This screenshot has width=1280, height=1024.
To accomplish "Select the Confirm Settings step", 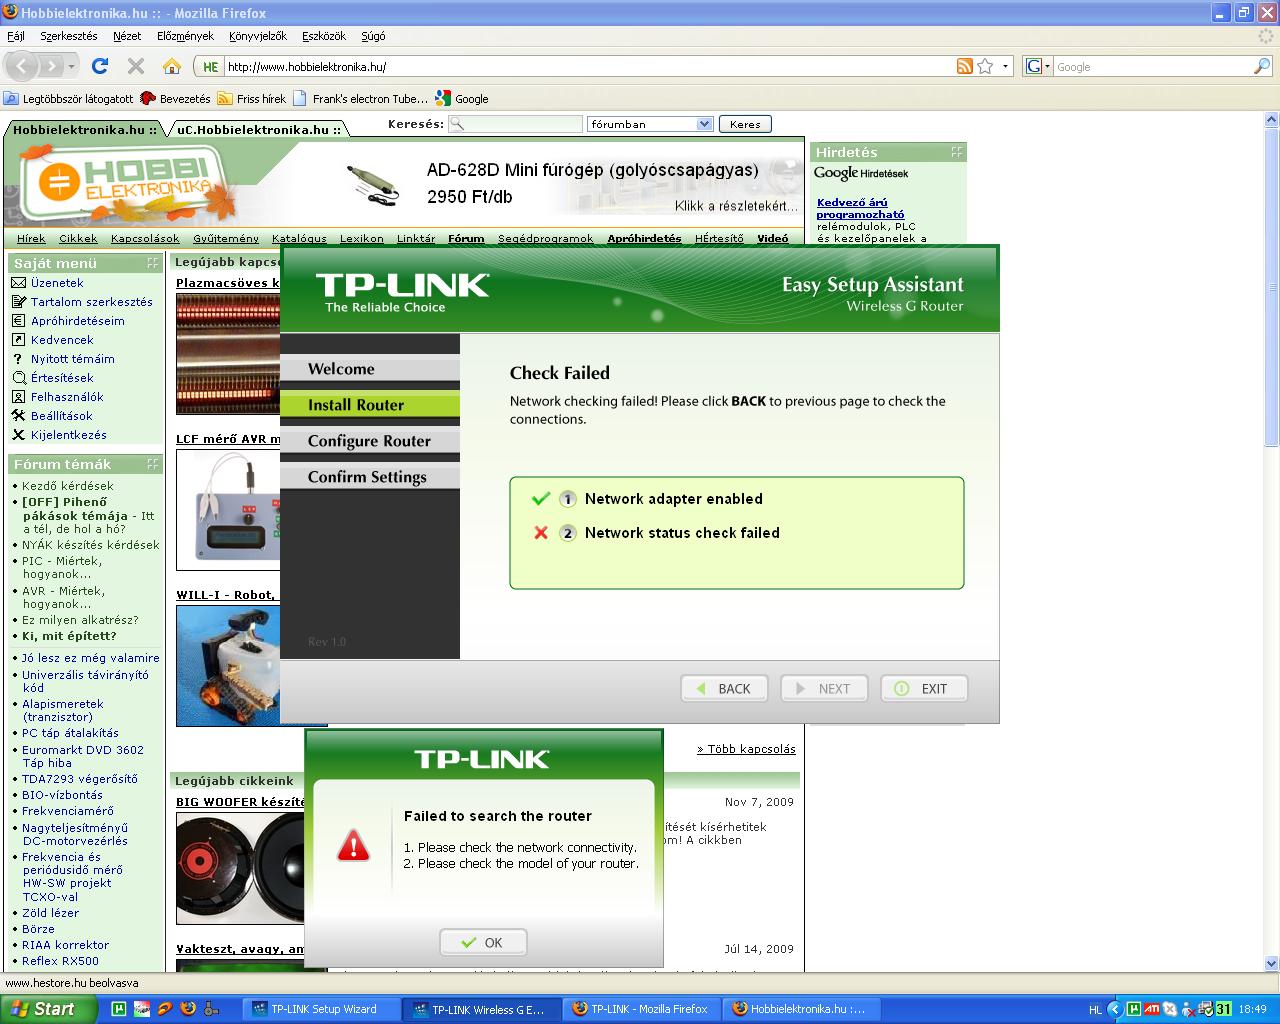I will tap(370, 477).
